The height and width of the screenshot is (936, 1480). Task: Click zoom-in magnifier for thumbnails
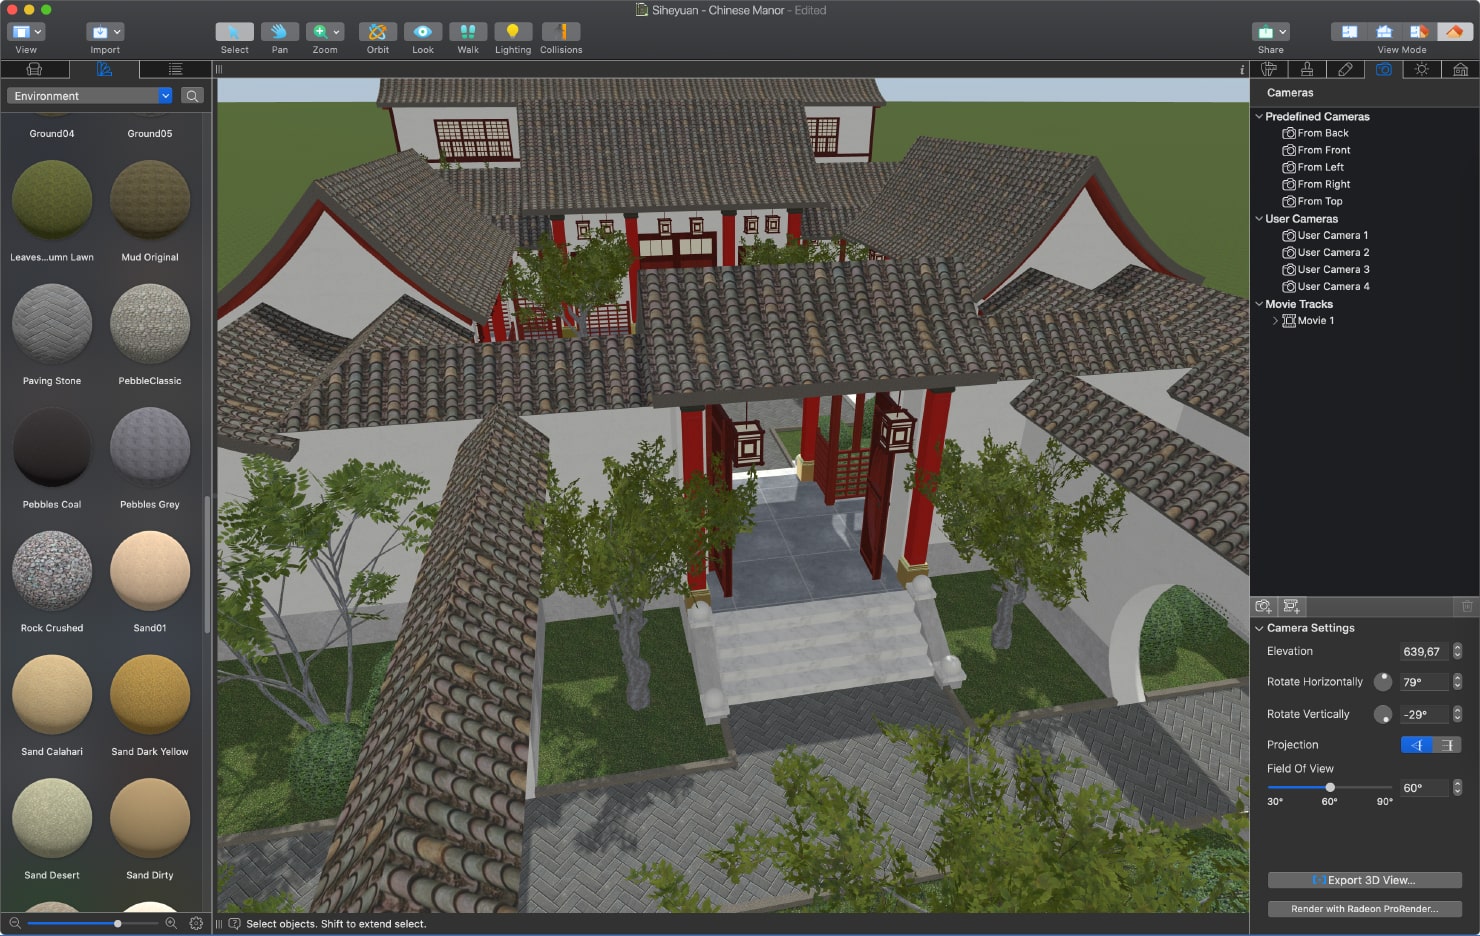(x=171, y=923)
